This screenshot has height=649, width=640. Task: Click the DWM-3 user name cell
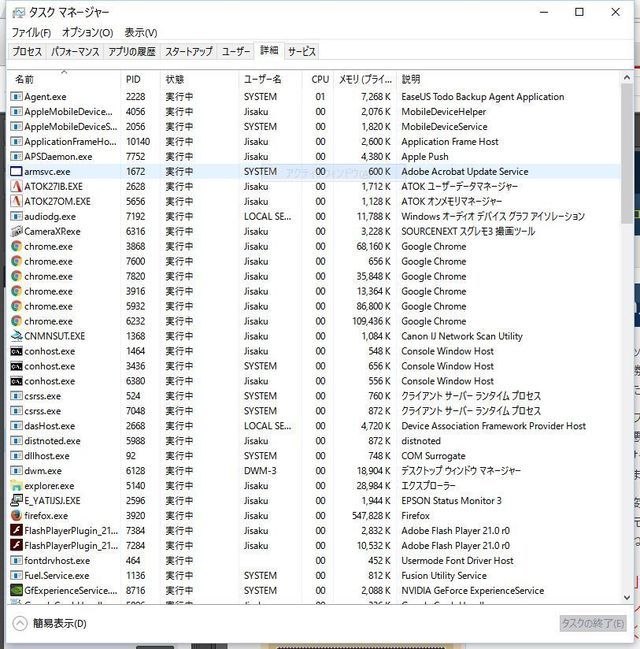(x=260, y=471)
